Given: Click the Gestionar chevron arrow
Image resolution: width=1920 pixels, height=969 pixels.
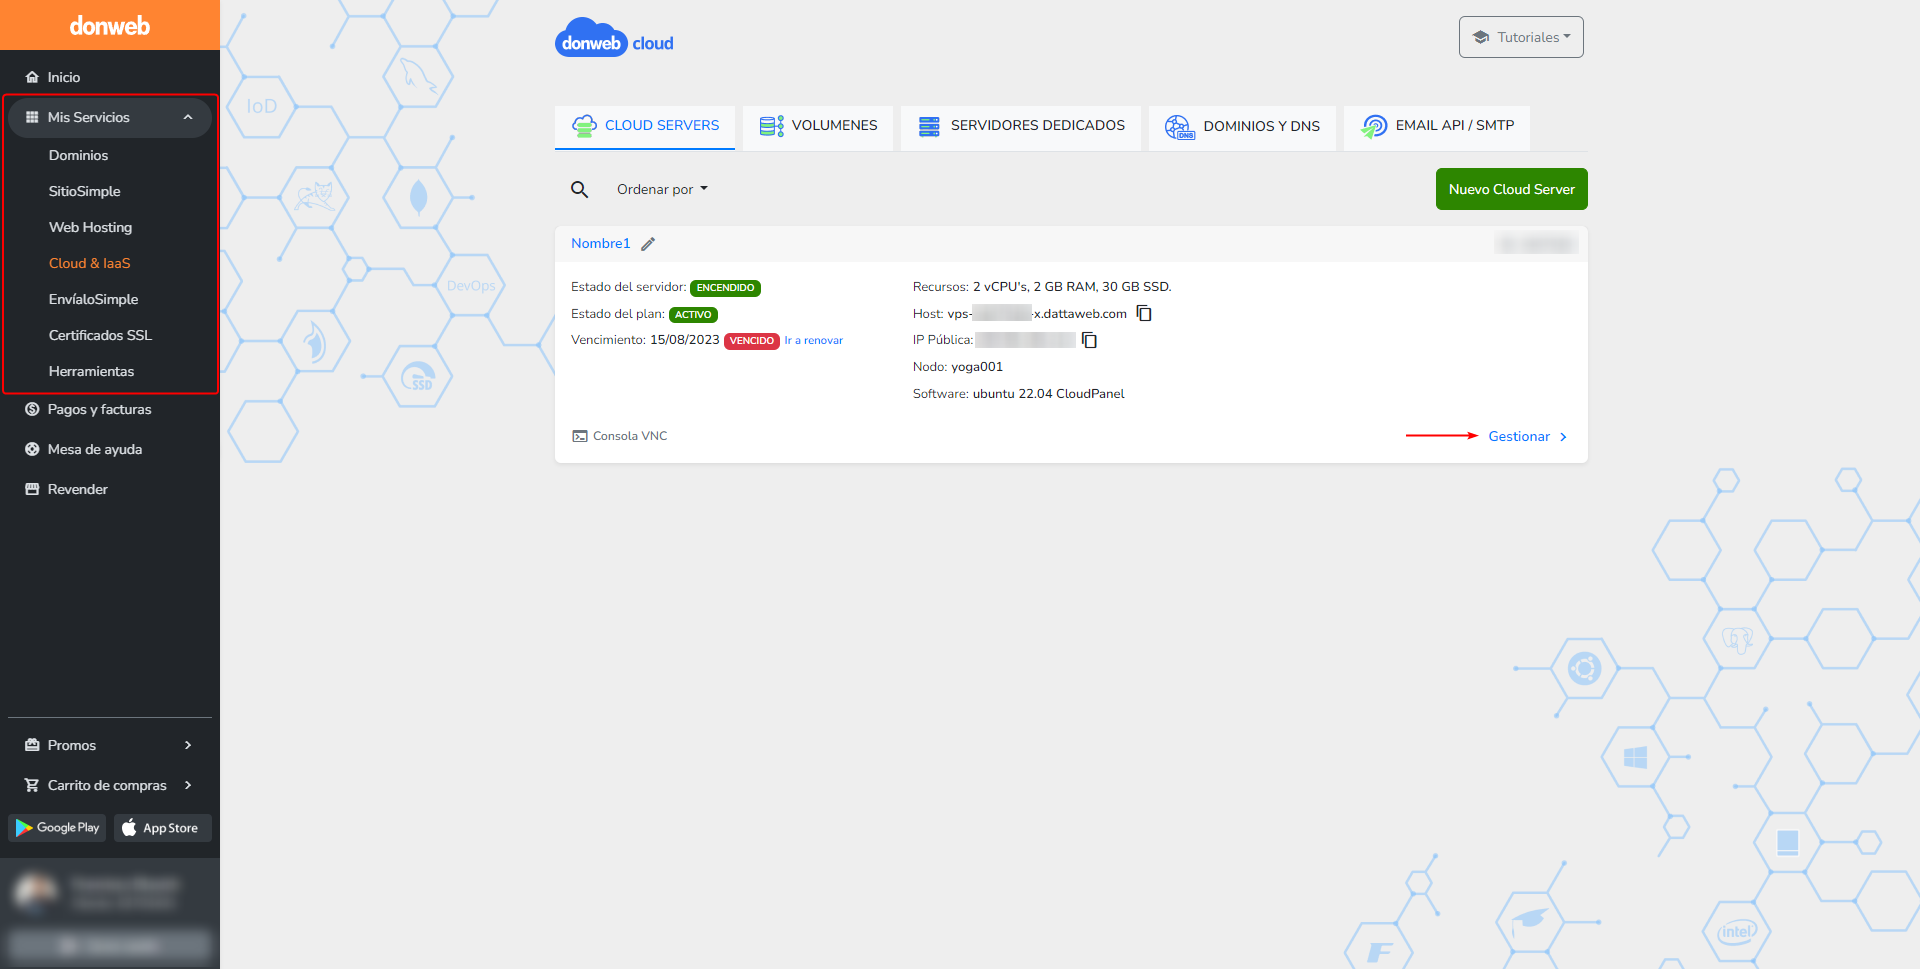Looking at the screenshot, I should click(x=1563, y=437).
